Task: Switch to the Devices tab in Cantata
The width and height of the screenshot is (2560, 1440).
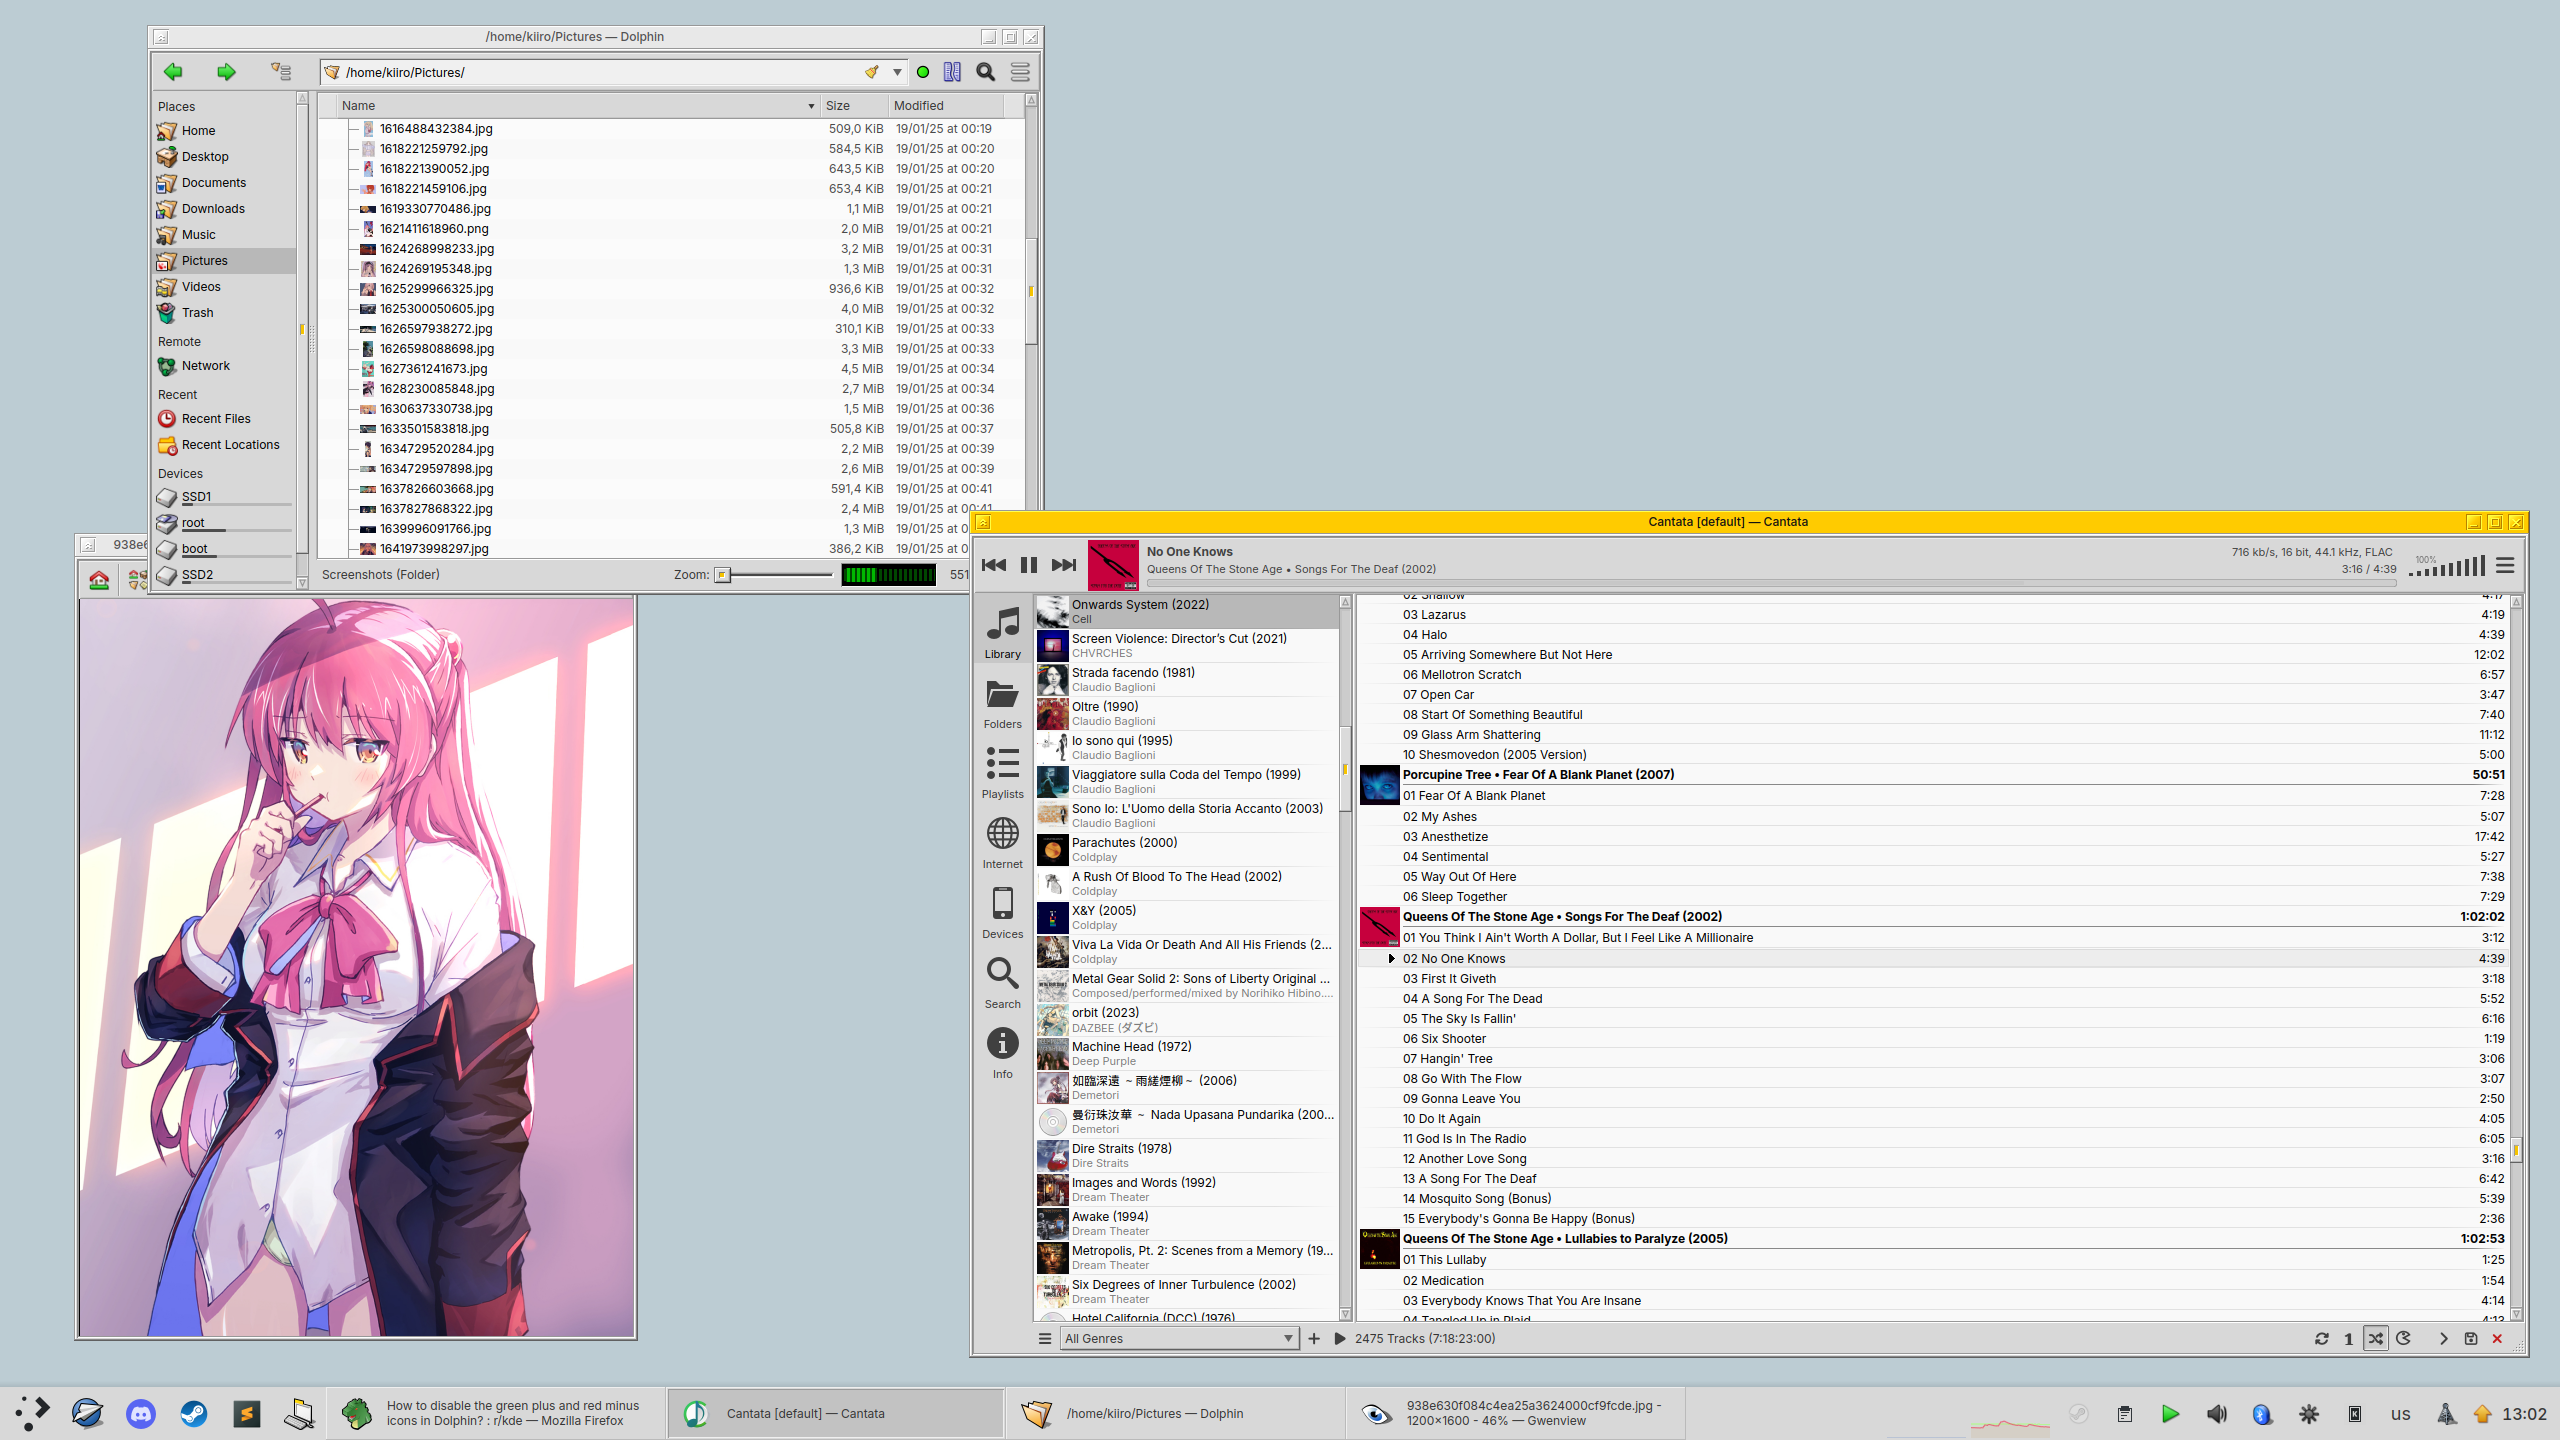Action: (x=1003, y=913)
